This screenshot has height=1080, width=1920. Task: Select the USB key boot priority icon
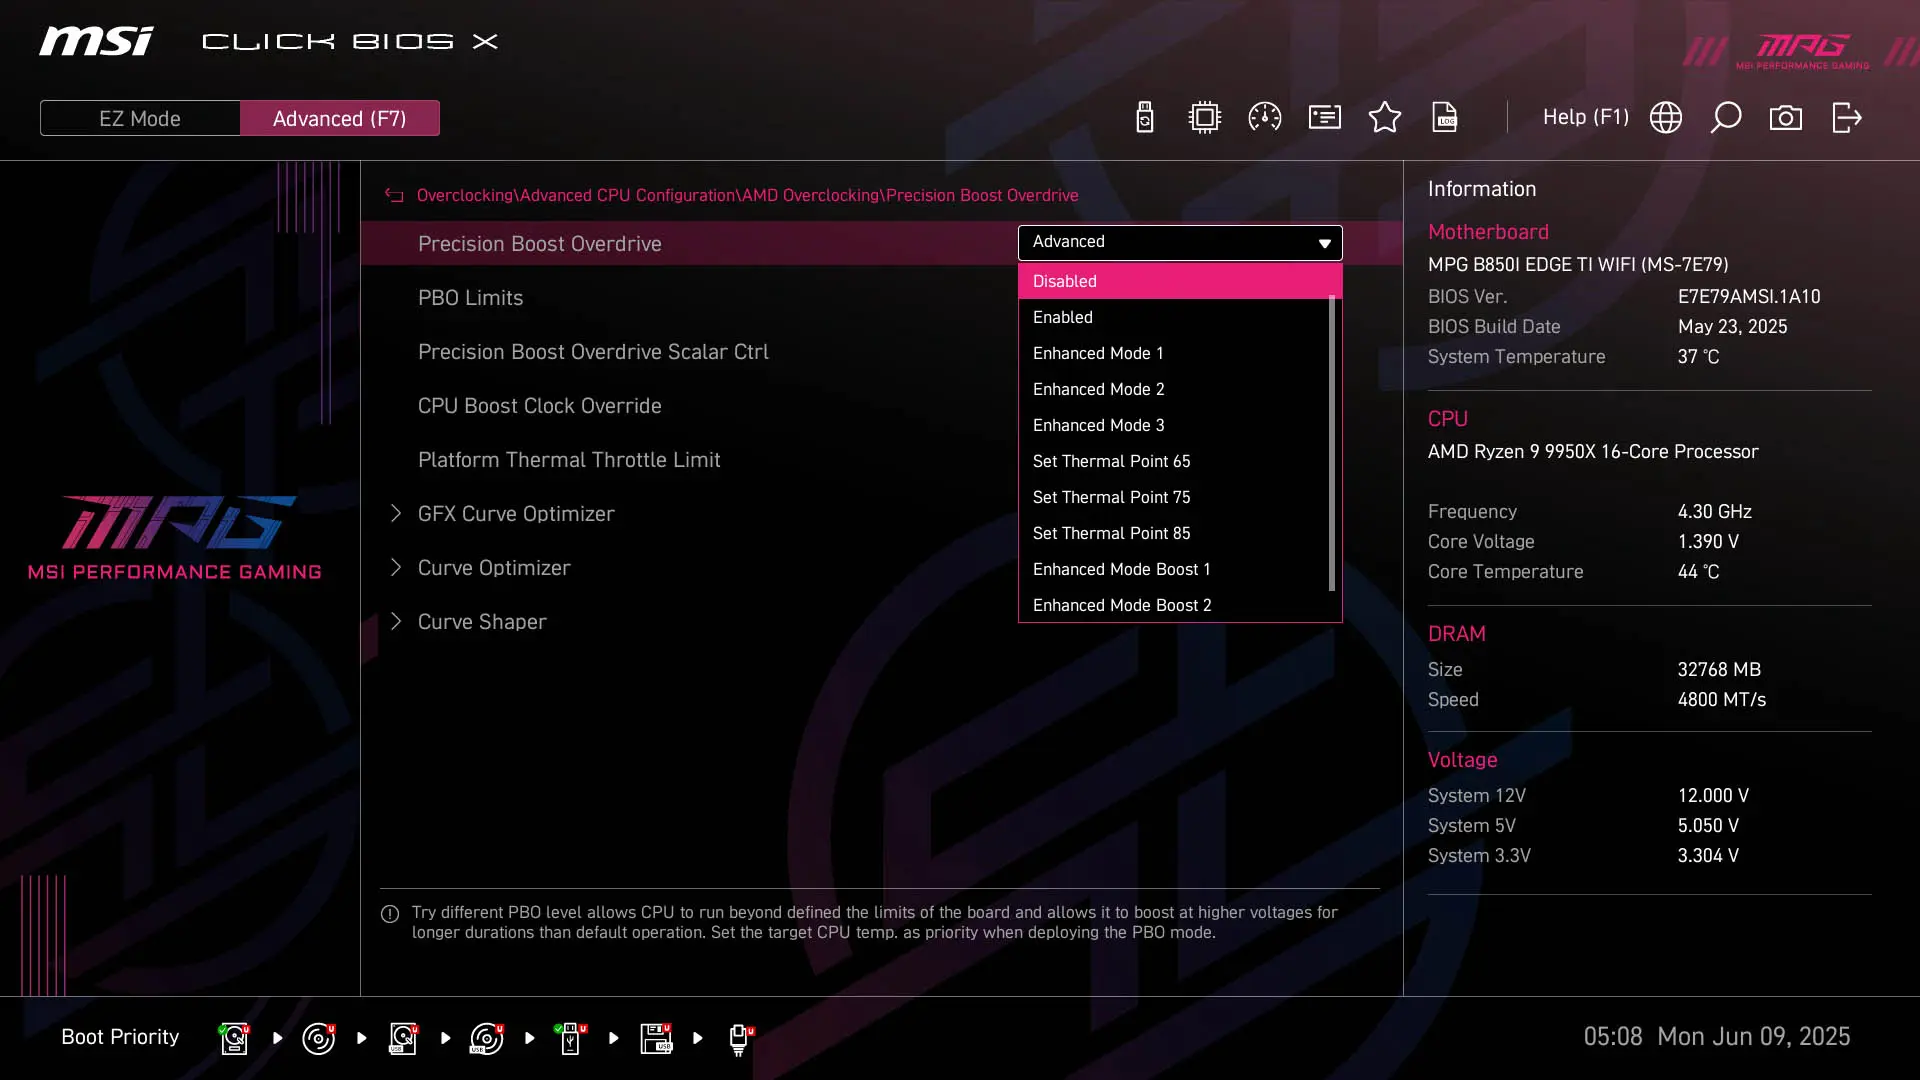(571, 1038)
